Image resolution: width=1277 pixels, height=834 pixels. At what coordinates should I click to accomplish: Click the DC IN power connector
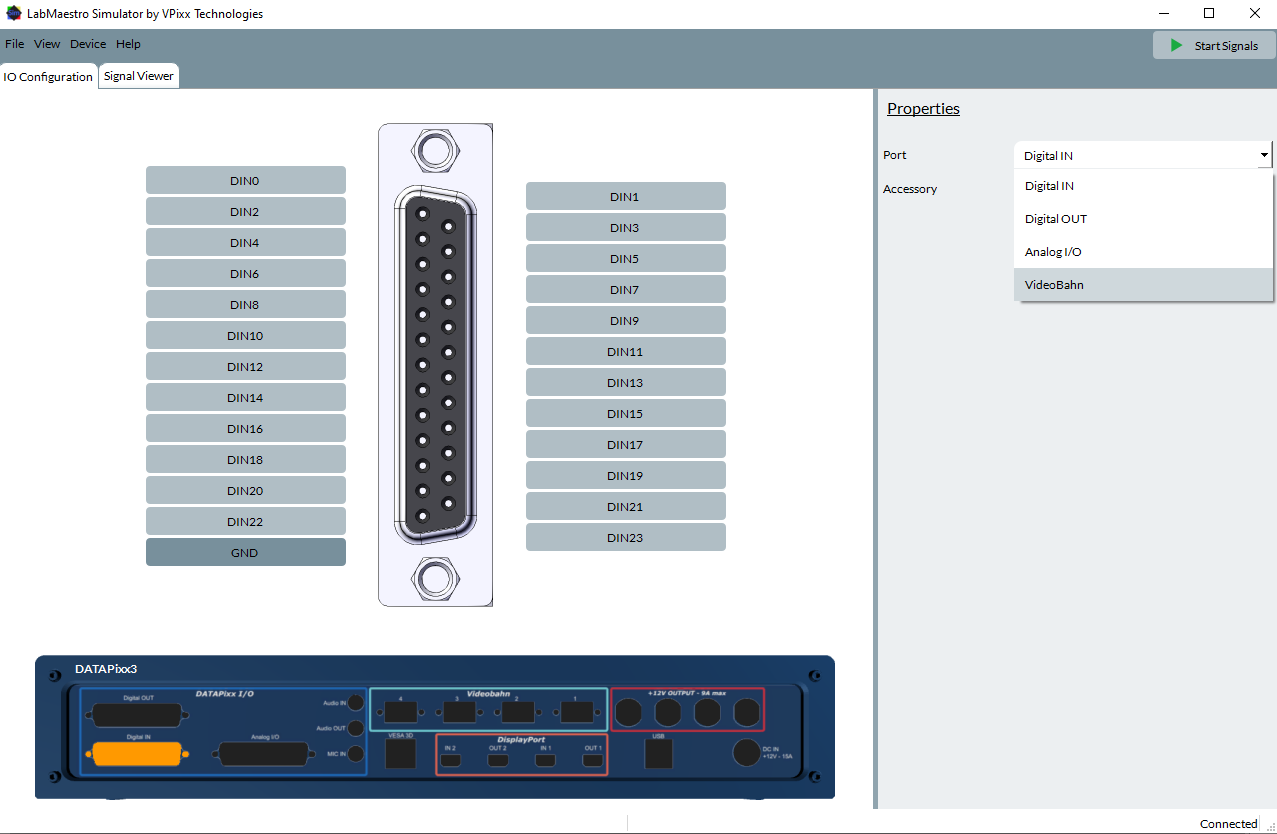747,753
